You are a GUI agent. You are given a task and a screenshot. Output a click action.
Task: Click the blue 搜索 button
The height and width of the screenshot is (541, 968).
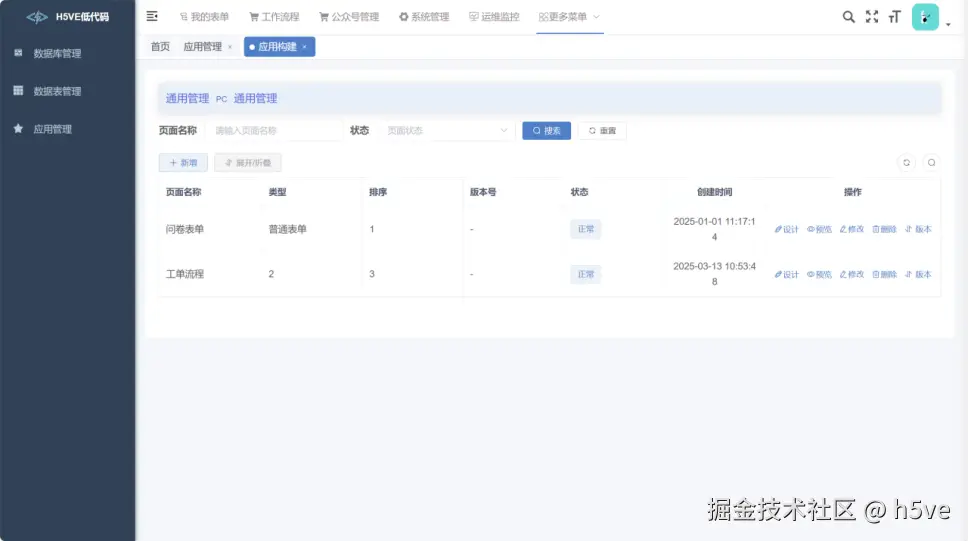click(x=546, y=130)
